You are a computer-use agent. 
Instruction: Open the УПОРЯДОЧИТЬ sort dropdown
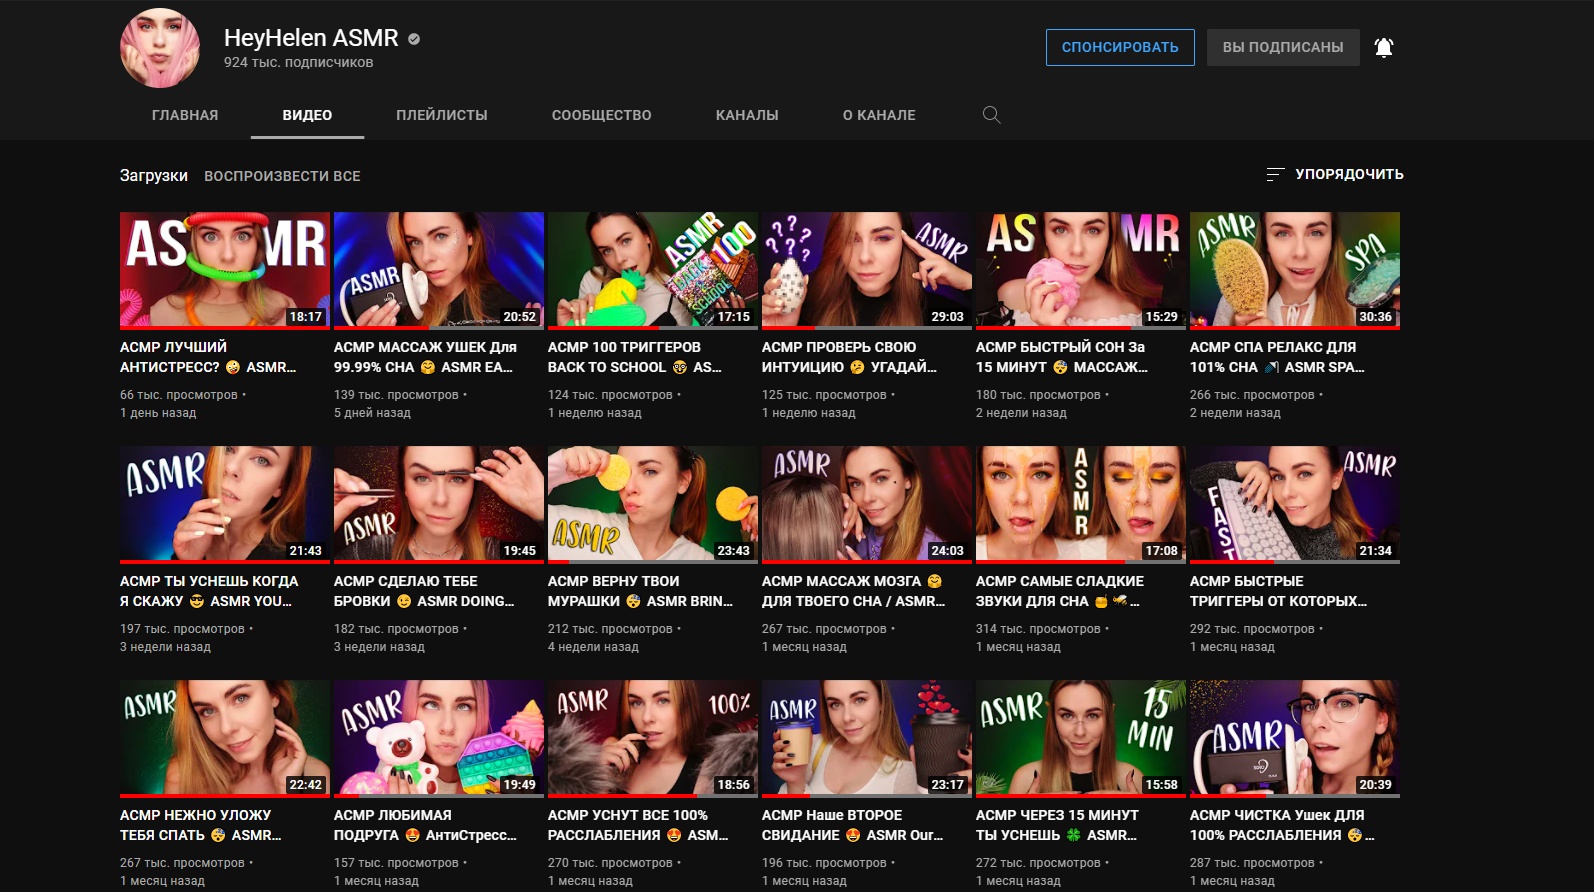coord(1335,174)
